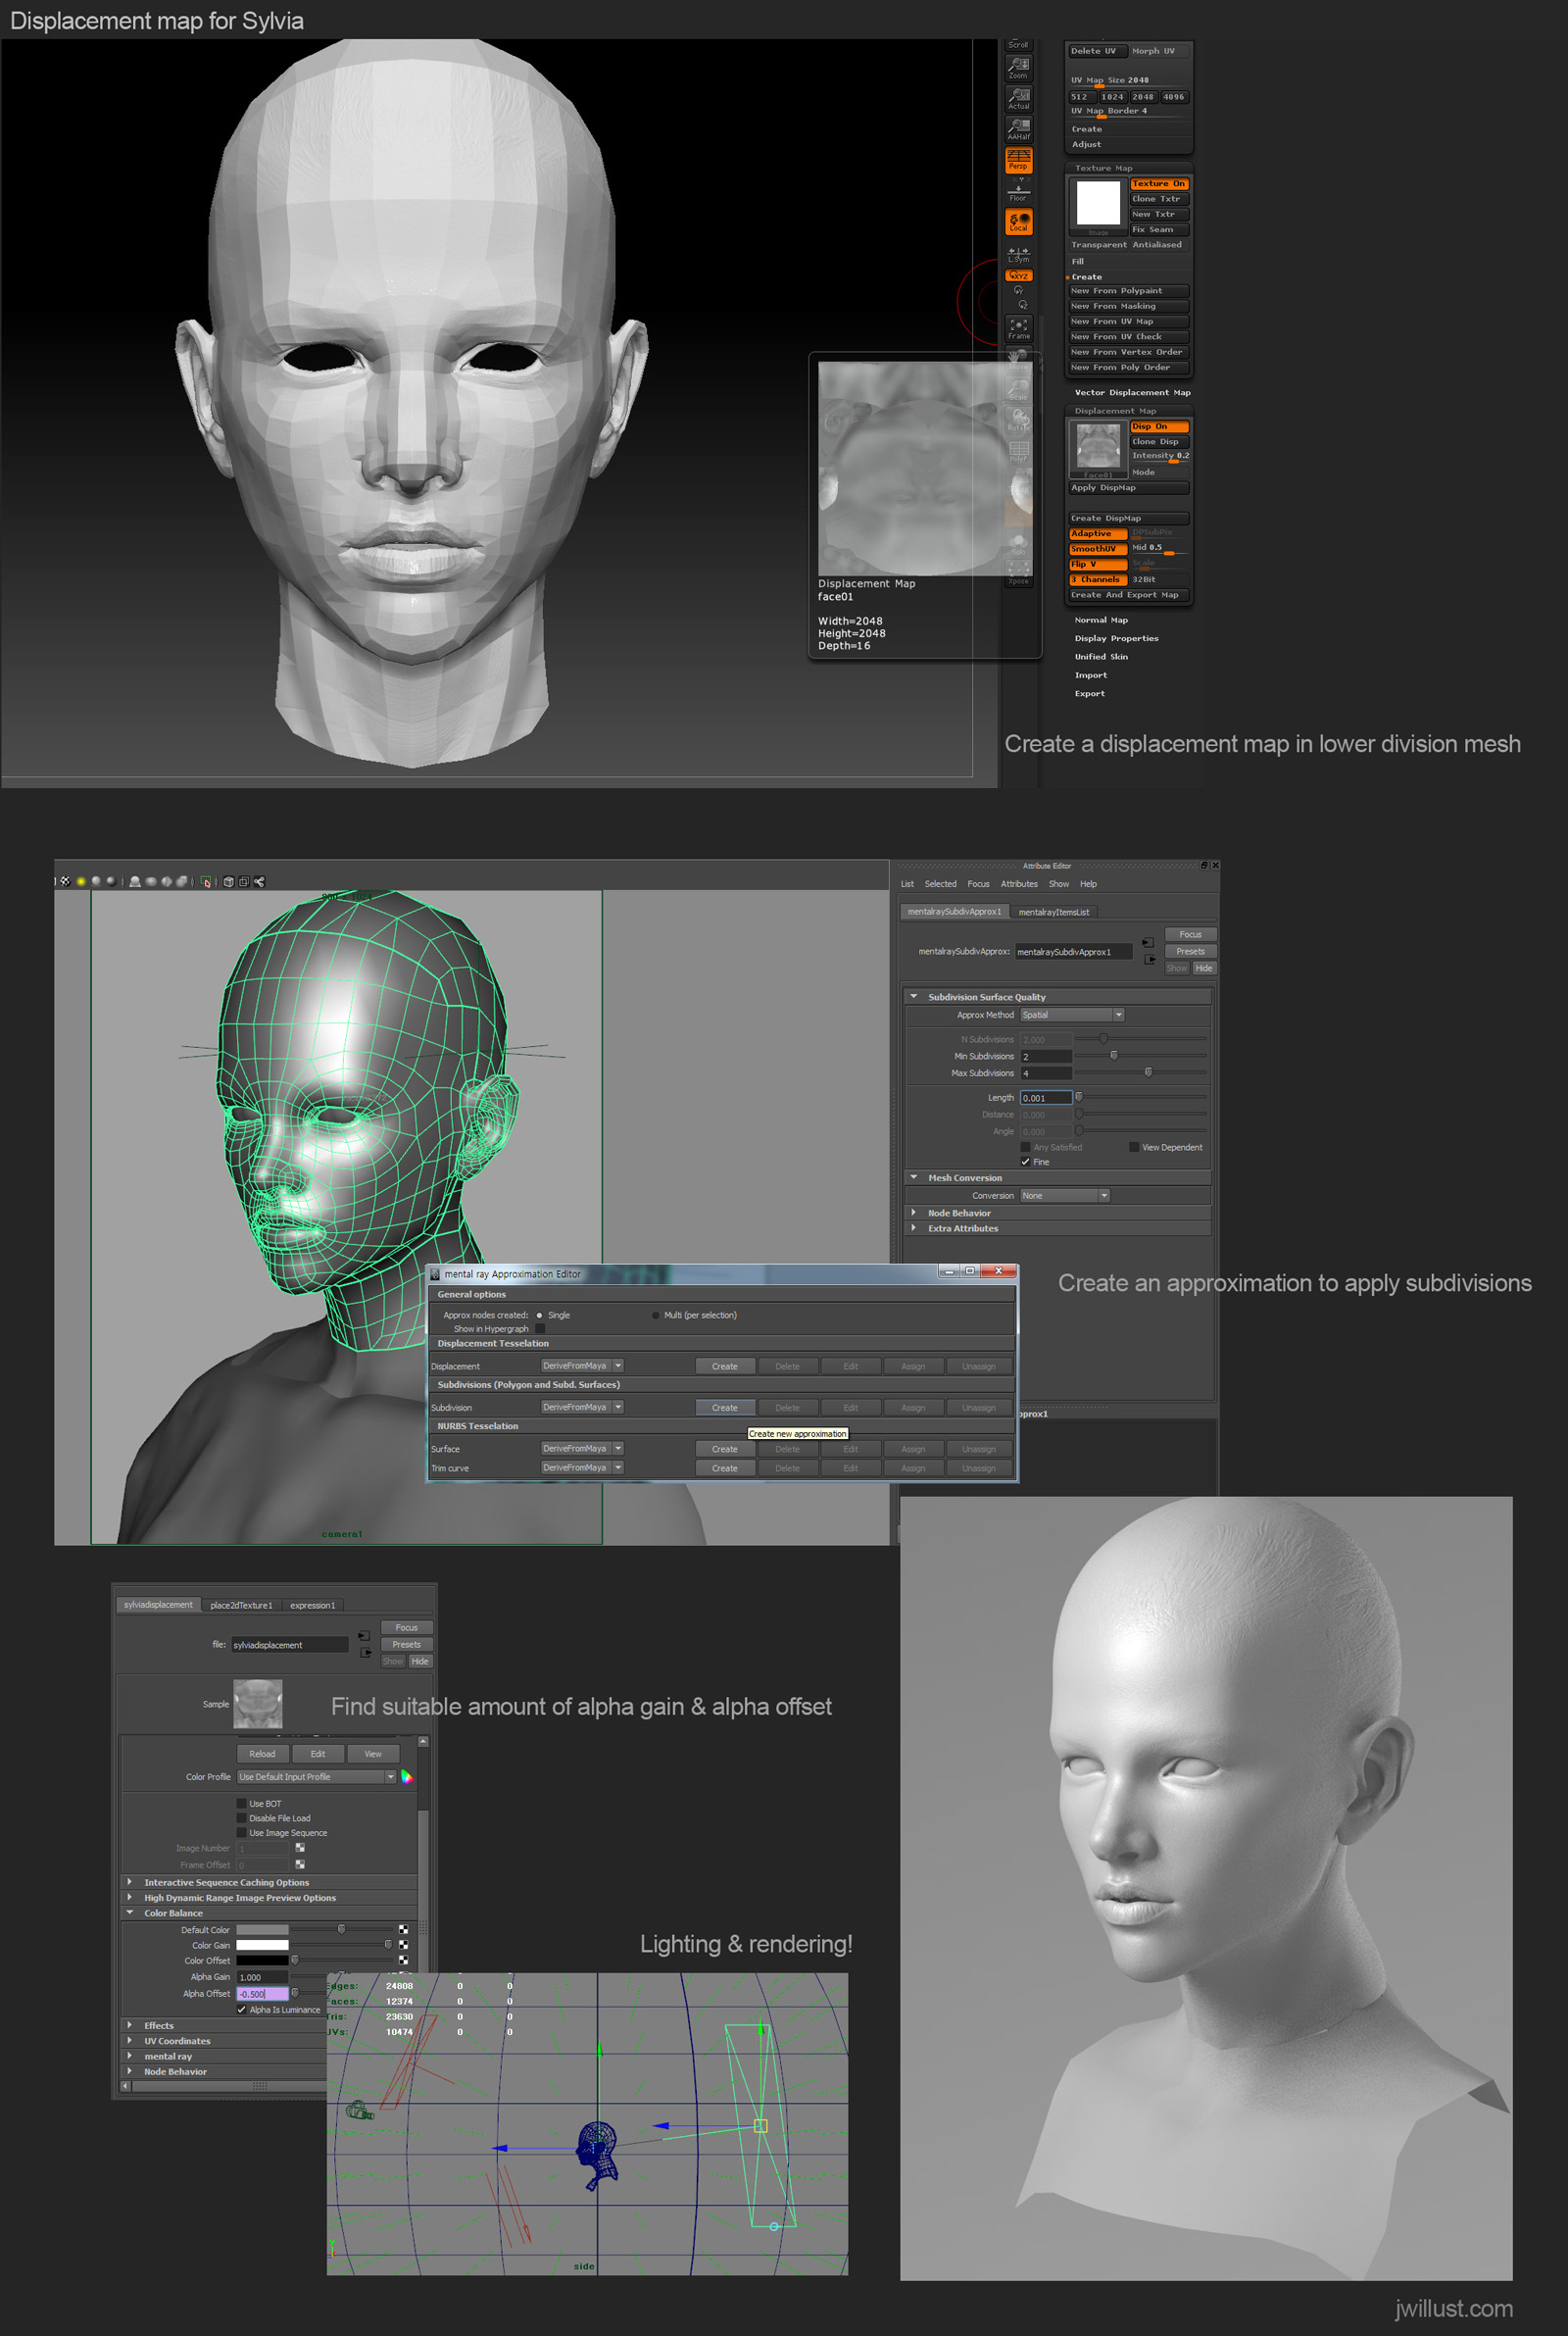Click the Color Gain white swatch
Screen dimensions: 1568x2336
(262, 1945)
